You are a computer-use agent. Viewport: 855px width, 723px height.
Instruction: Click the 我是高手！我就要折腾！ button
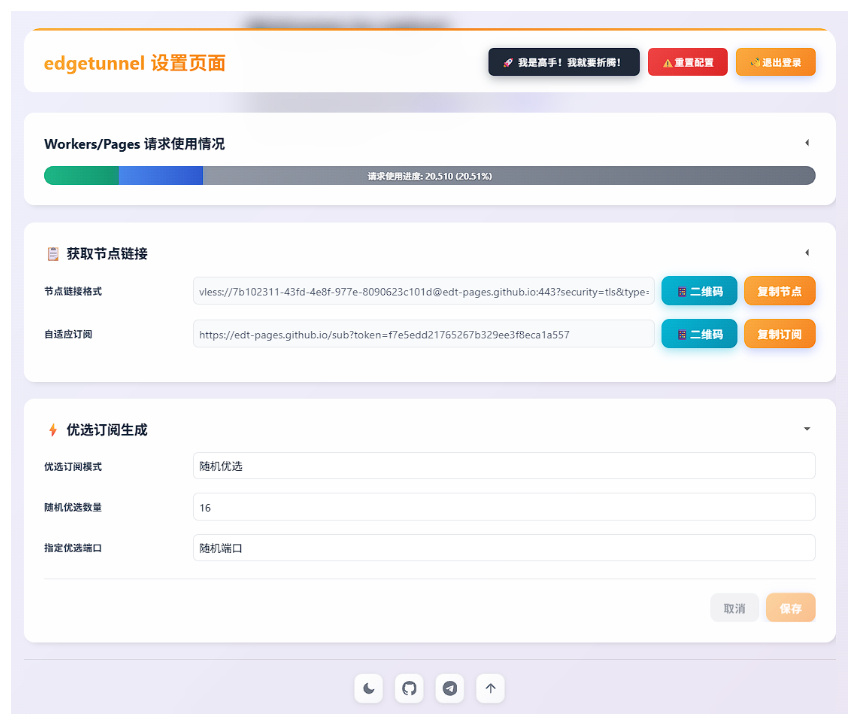tap(564, 62)
